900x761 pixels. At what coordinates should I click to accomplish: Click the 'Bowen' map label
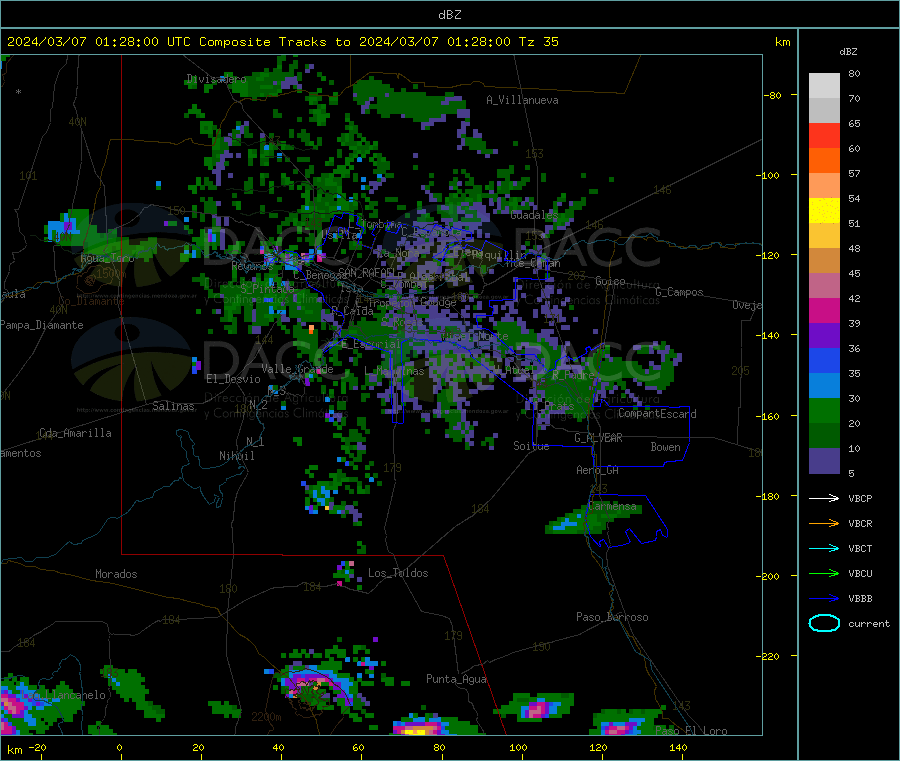coord(665,447)
